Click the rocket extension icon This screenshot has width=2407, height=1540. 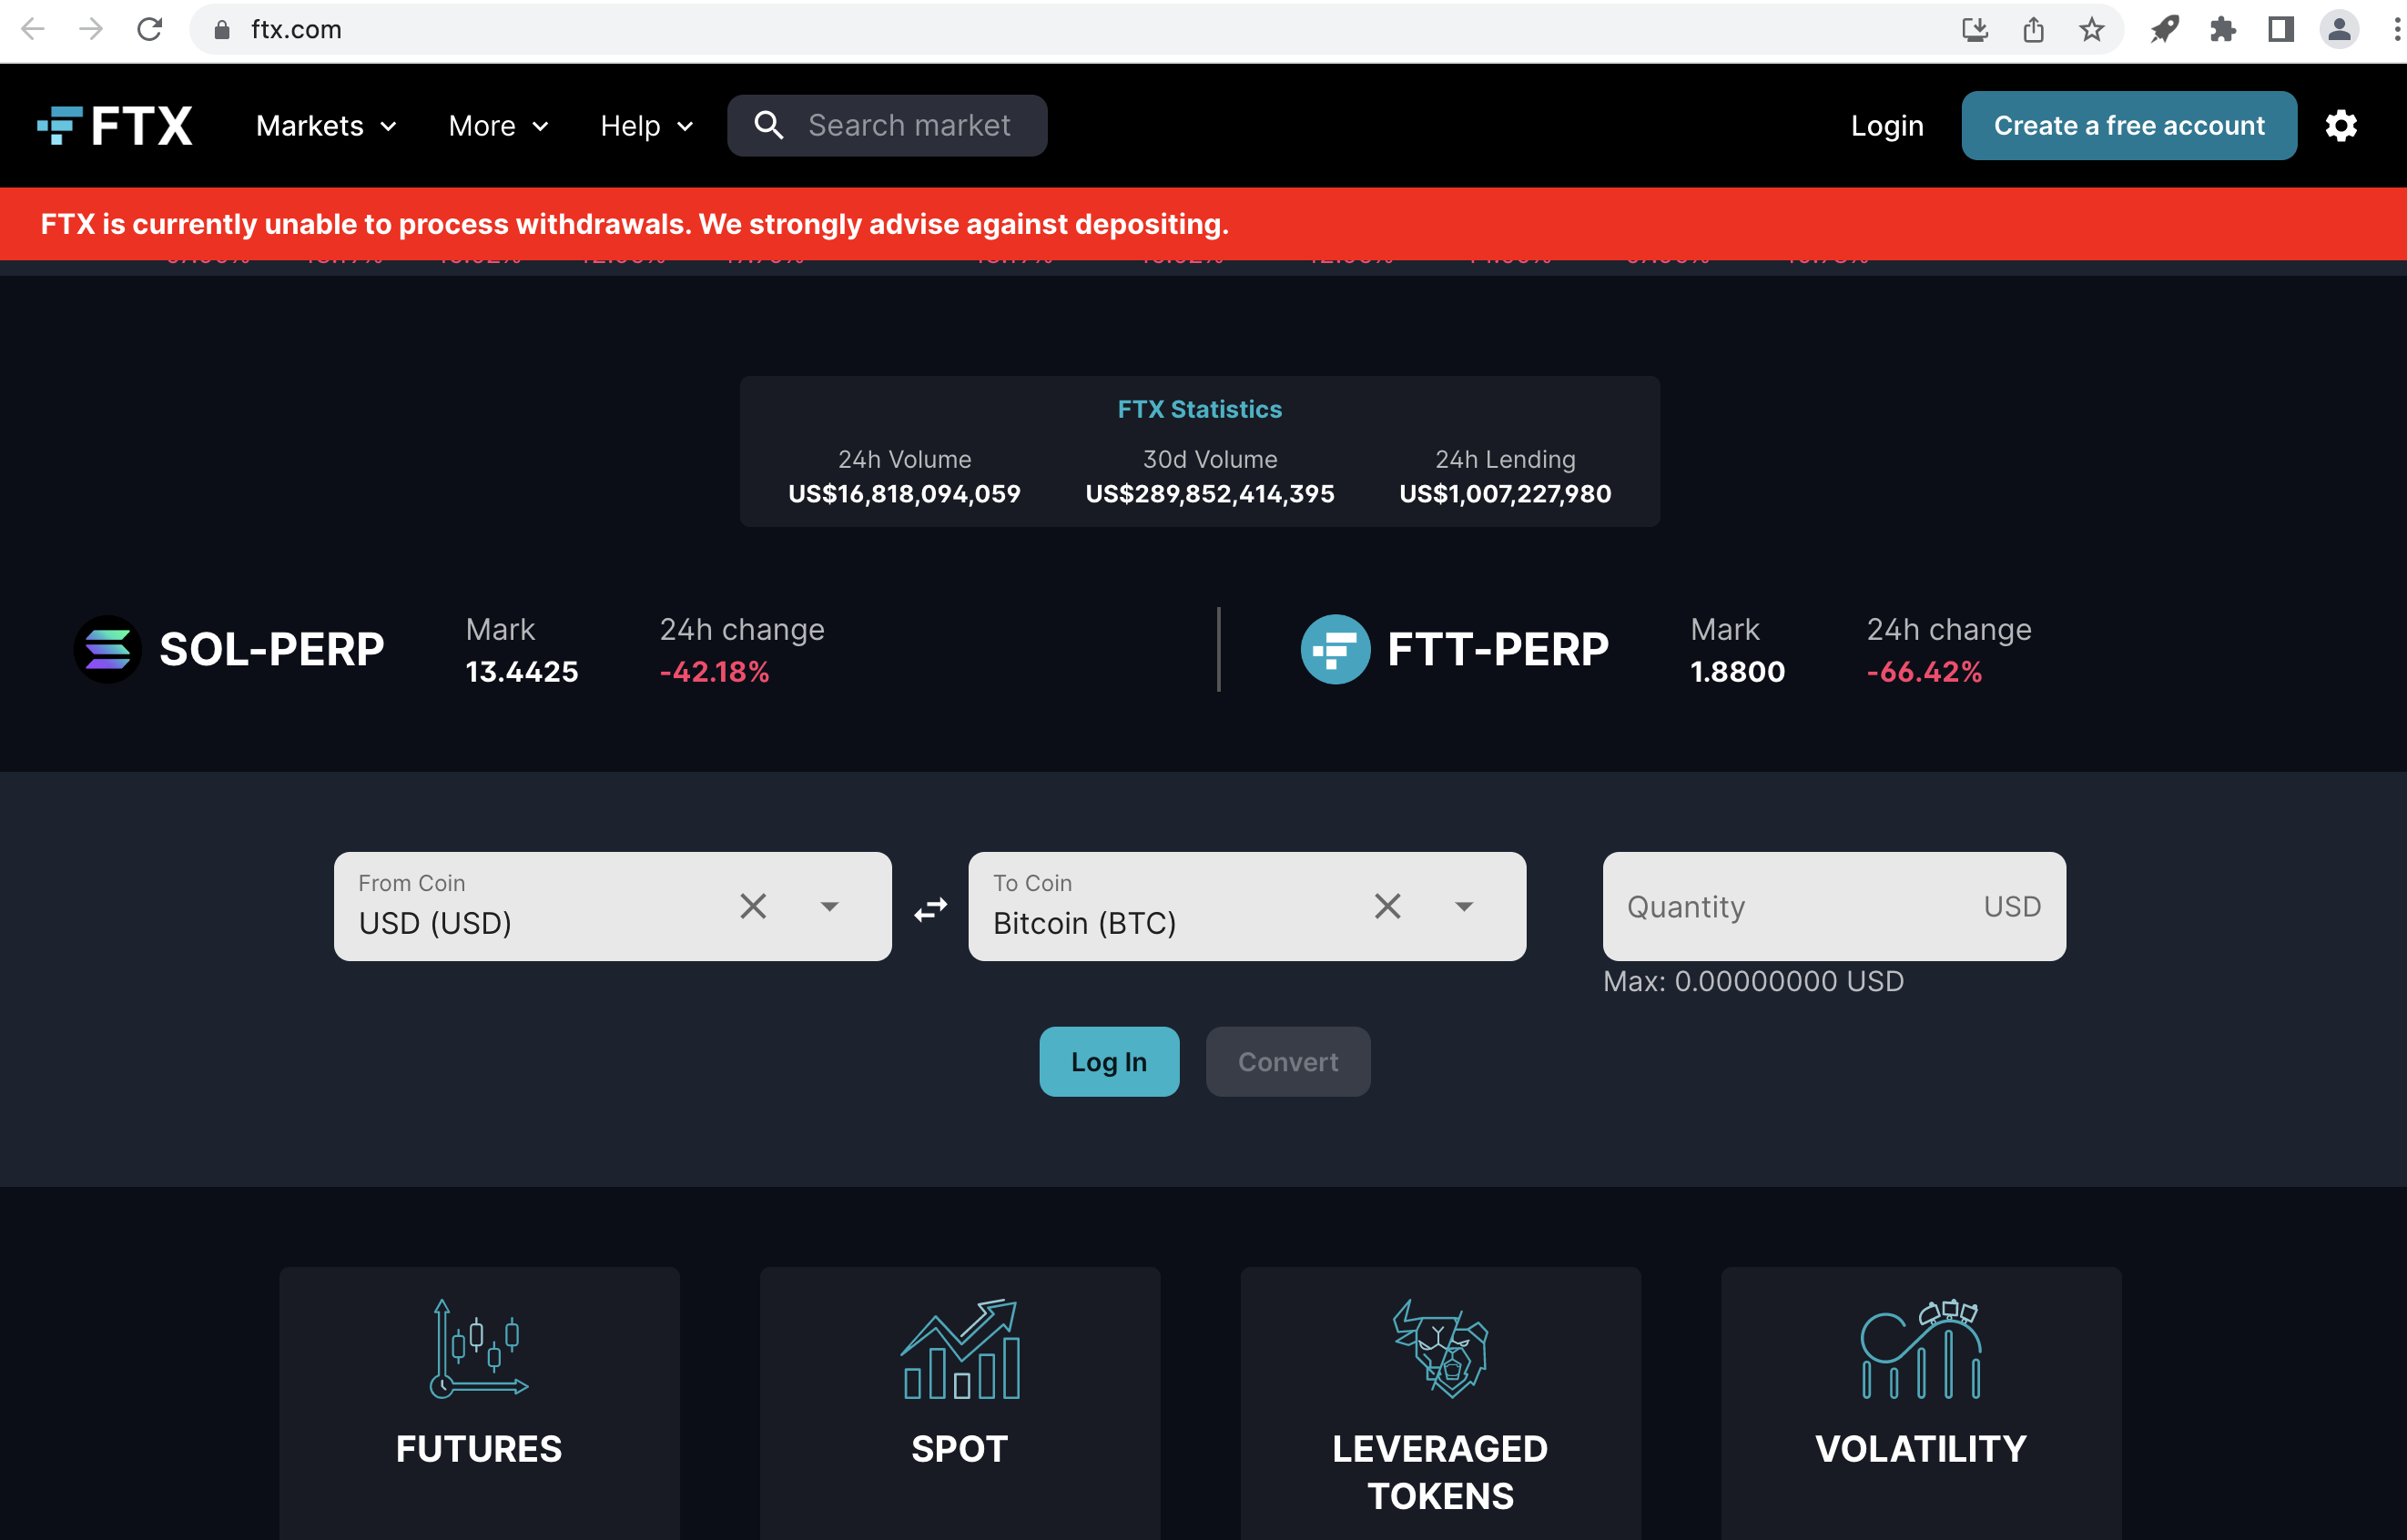click(2164, 30)
